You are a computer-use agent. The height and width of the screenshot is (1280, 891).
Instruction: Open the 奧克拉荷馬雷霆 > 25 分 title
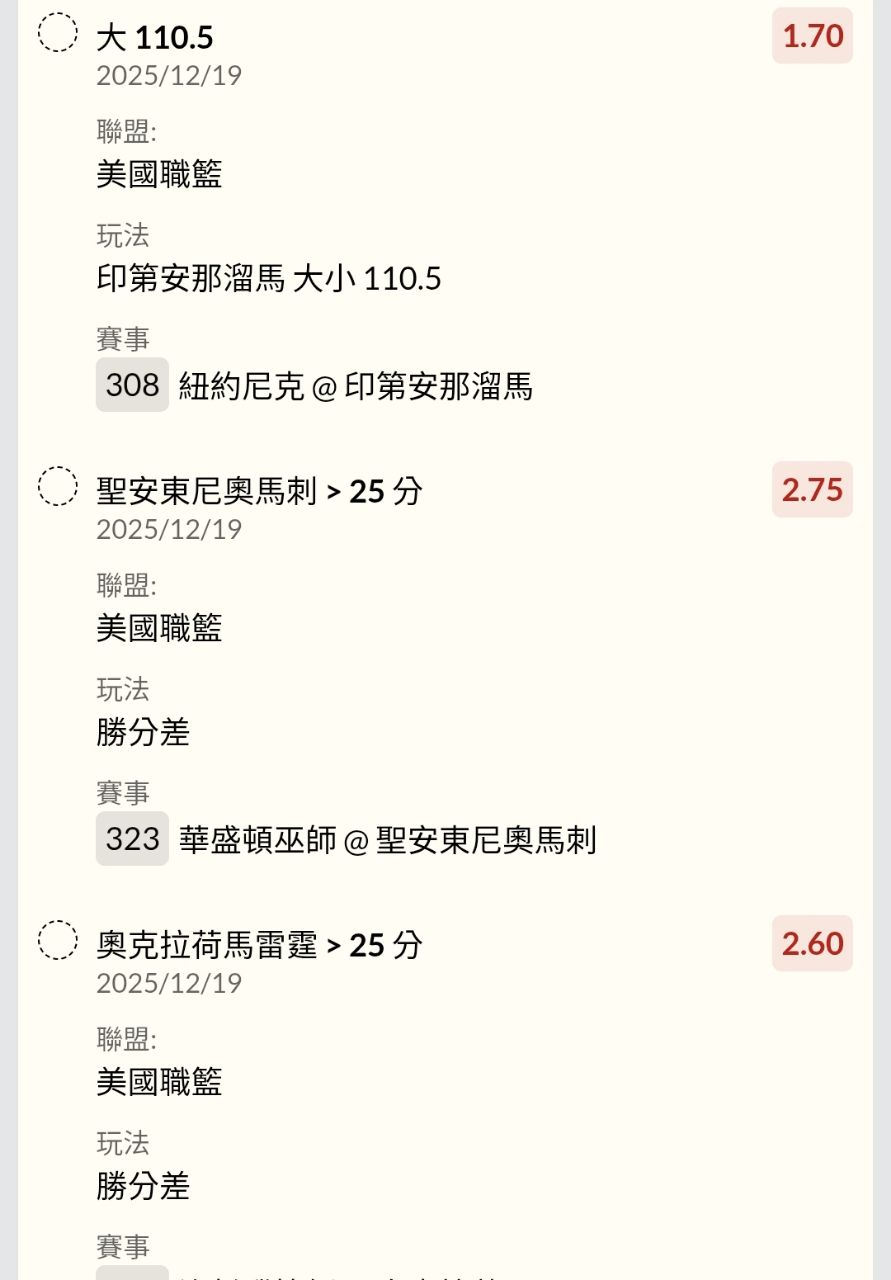260,945
